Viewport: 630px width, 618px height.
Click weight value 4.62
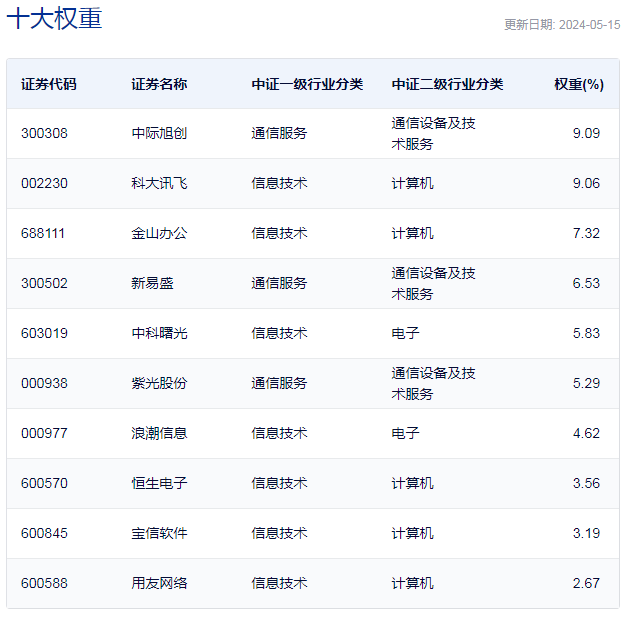tap(586, 434)
